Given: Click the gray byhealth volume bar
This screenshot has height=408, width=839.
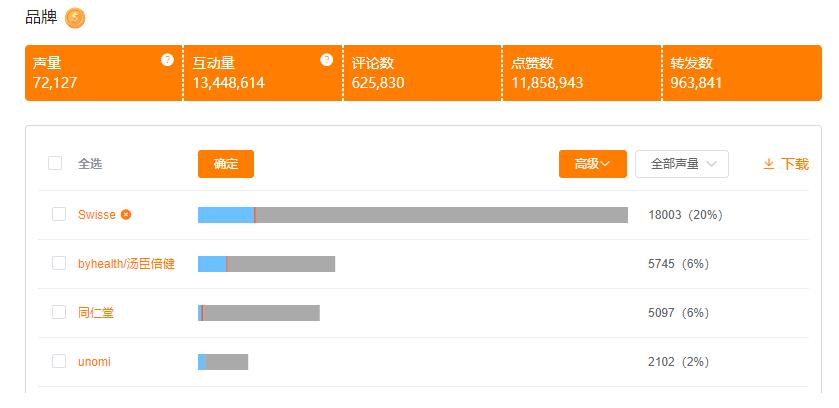Looking at the screenshot, I should (x=281, y=264).
